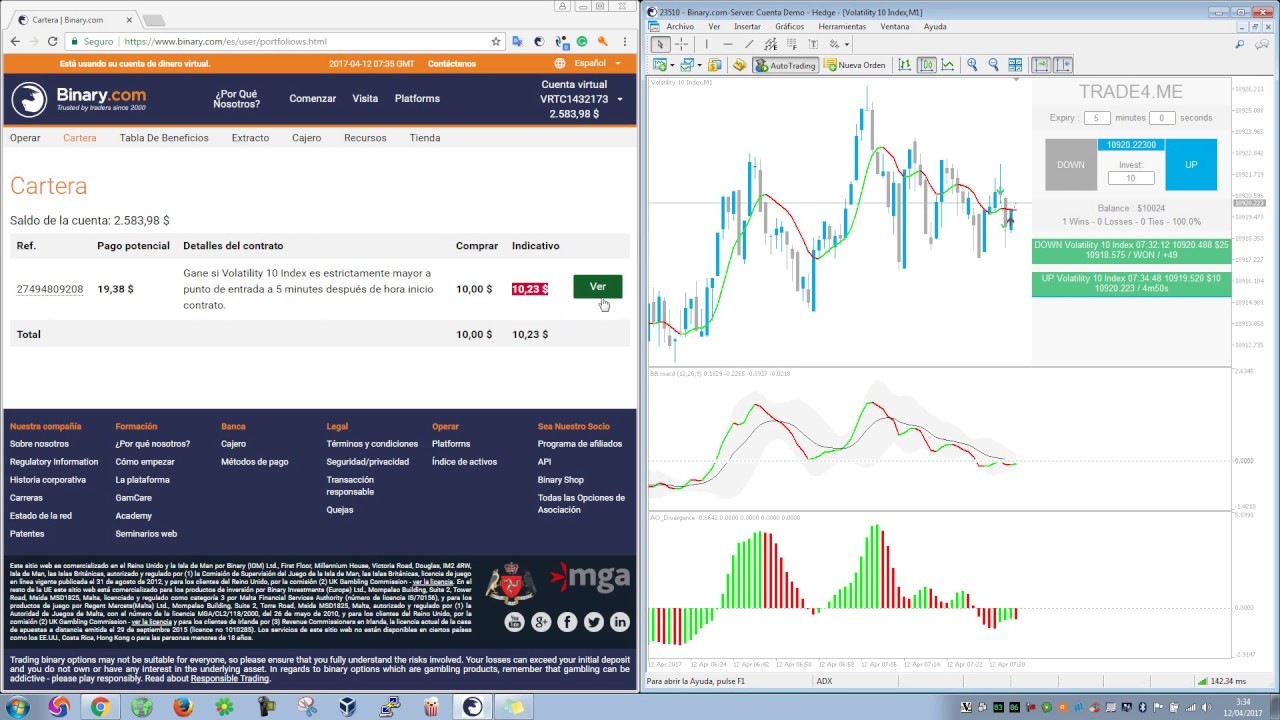Image resolution: width=1280 pixels, height=720 pixels.
Task: Zoom out on the chart
Action: pos(993,65)
